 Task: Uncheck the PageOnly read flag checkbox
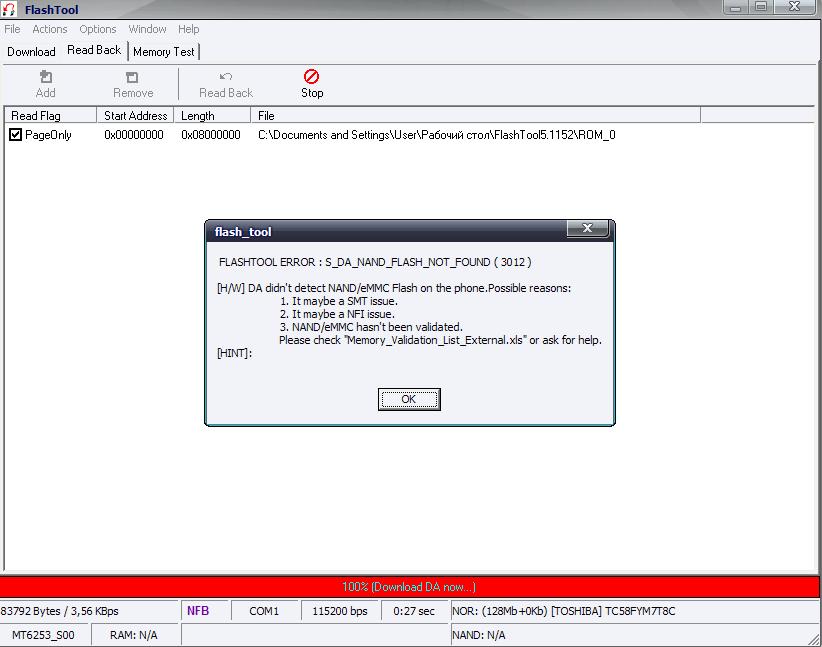tap(16, 135)
